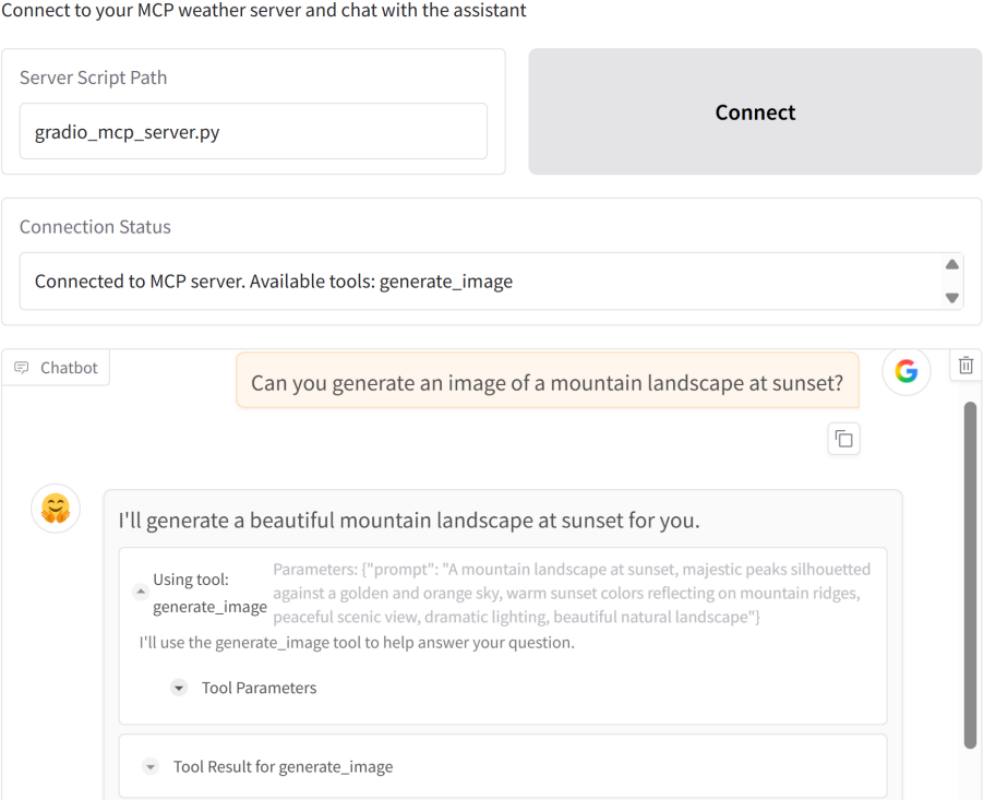This screenshot has height=800, width=985.
Task: Click the Connect button
Action: point(754,112)
